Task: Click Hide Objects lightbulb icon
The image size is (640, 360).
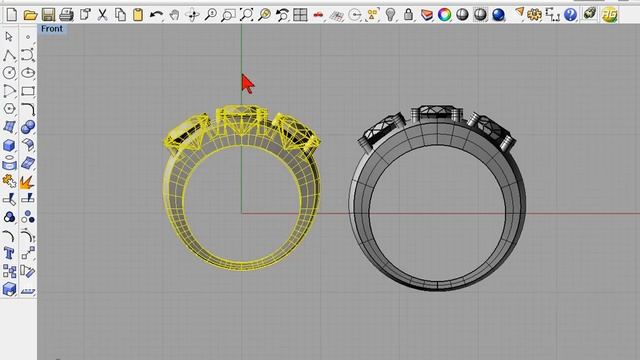Action: (391, 15)
